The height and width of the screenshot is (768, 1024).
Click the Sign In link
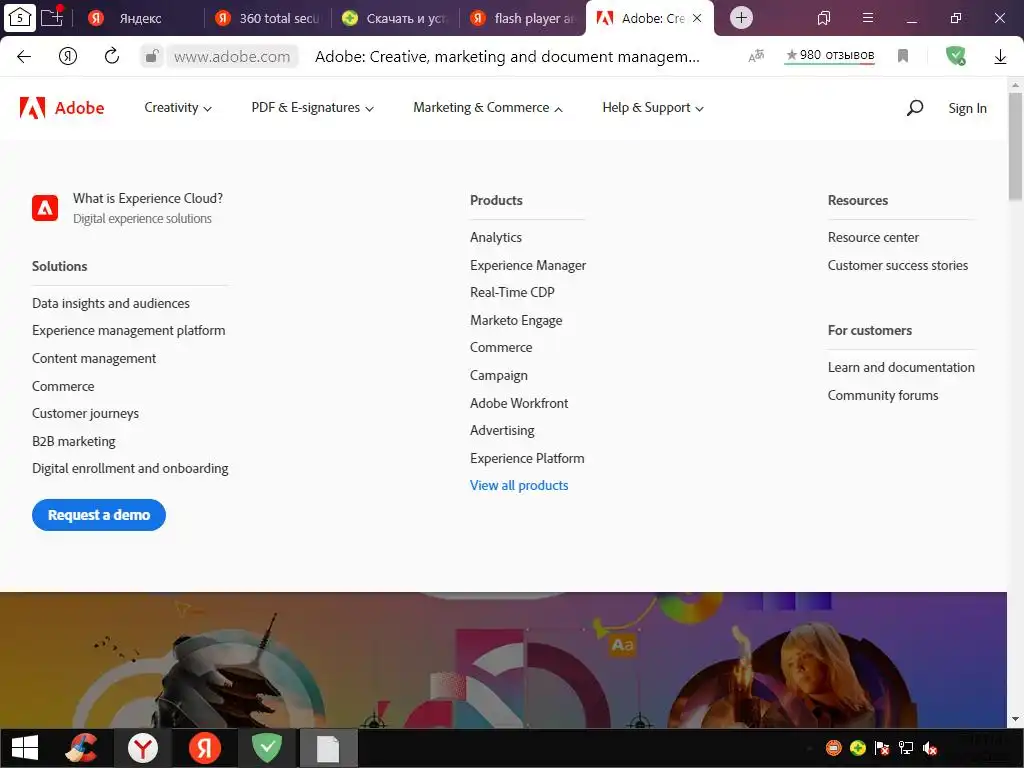pyautogui.click(x=967, y=108)
